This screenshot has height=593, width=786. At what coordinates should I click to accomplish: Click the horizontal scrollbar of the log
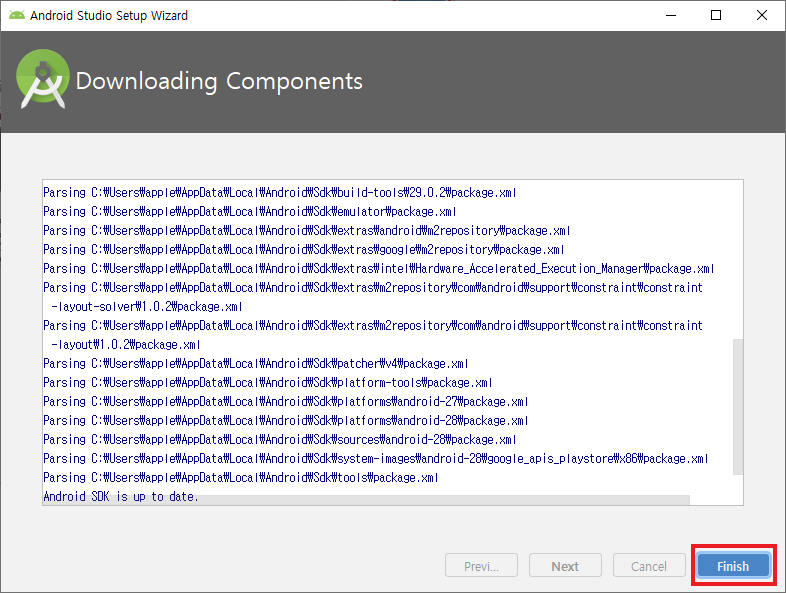click(x=366, y=500)
